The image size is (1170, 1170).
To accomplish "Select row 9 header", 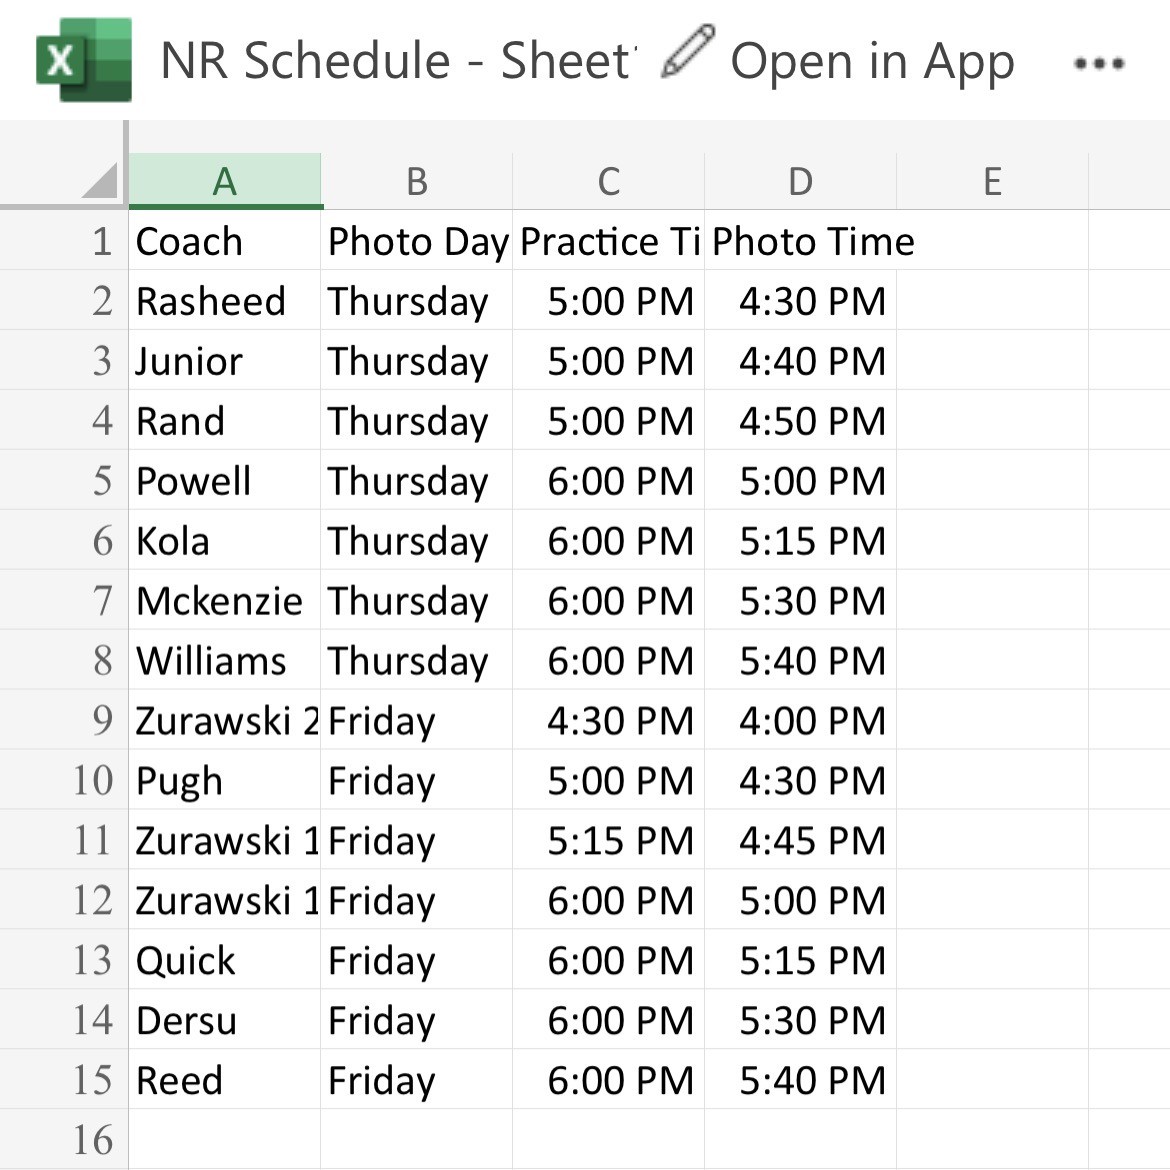I will pos(100,721).
